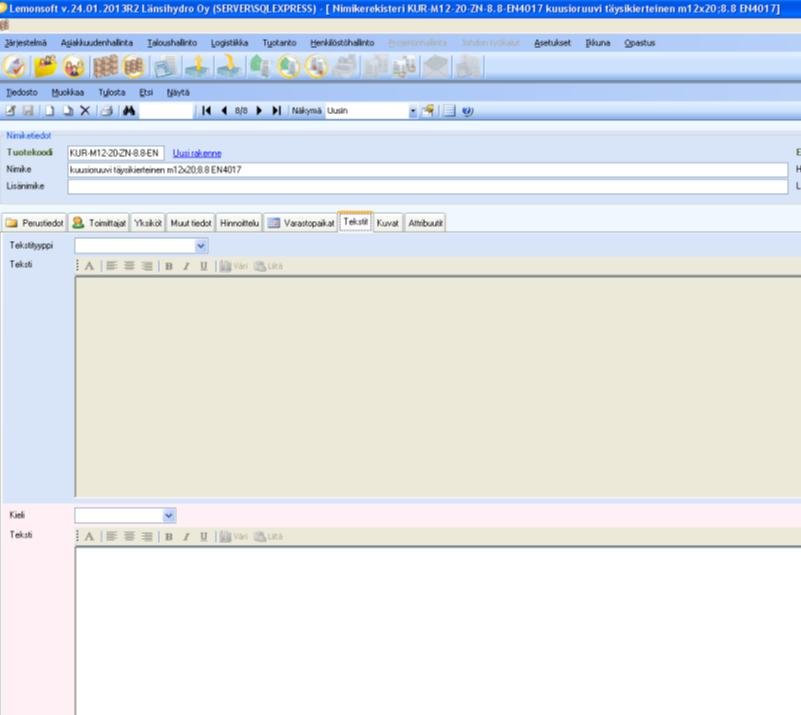Switch to the Varastopaikat tab
The width and height of the screenshot is (801, 715).
(x=301, y=223)
